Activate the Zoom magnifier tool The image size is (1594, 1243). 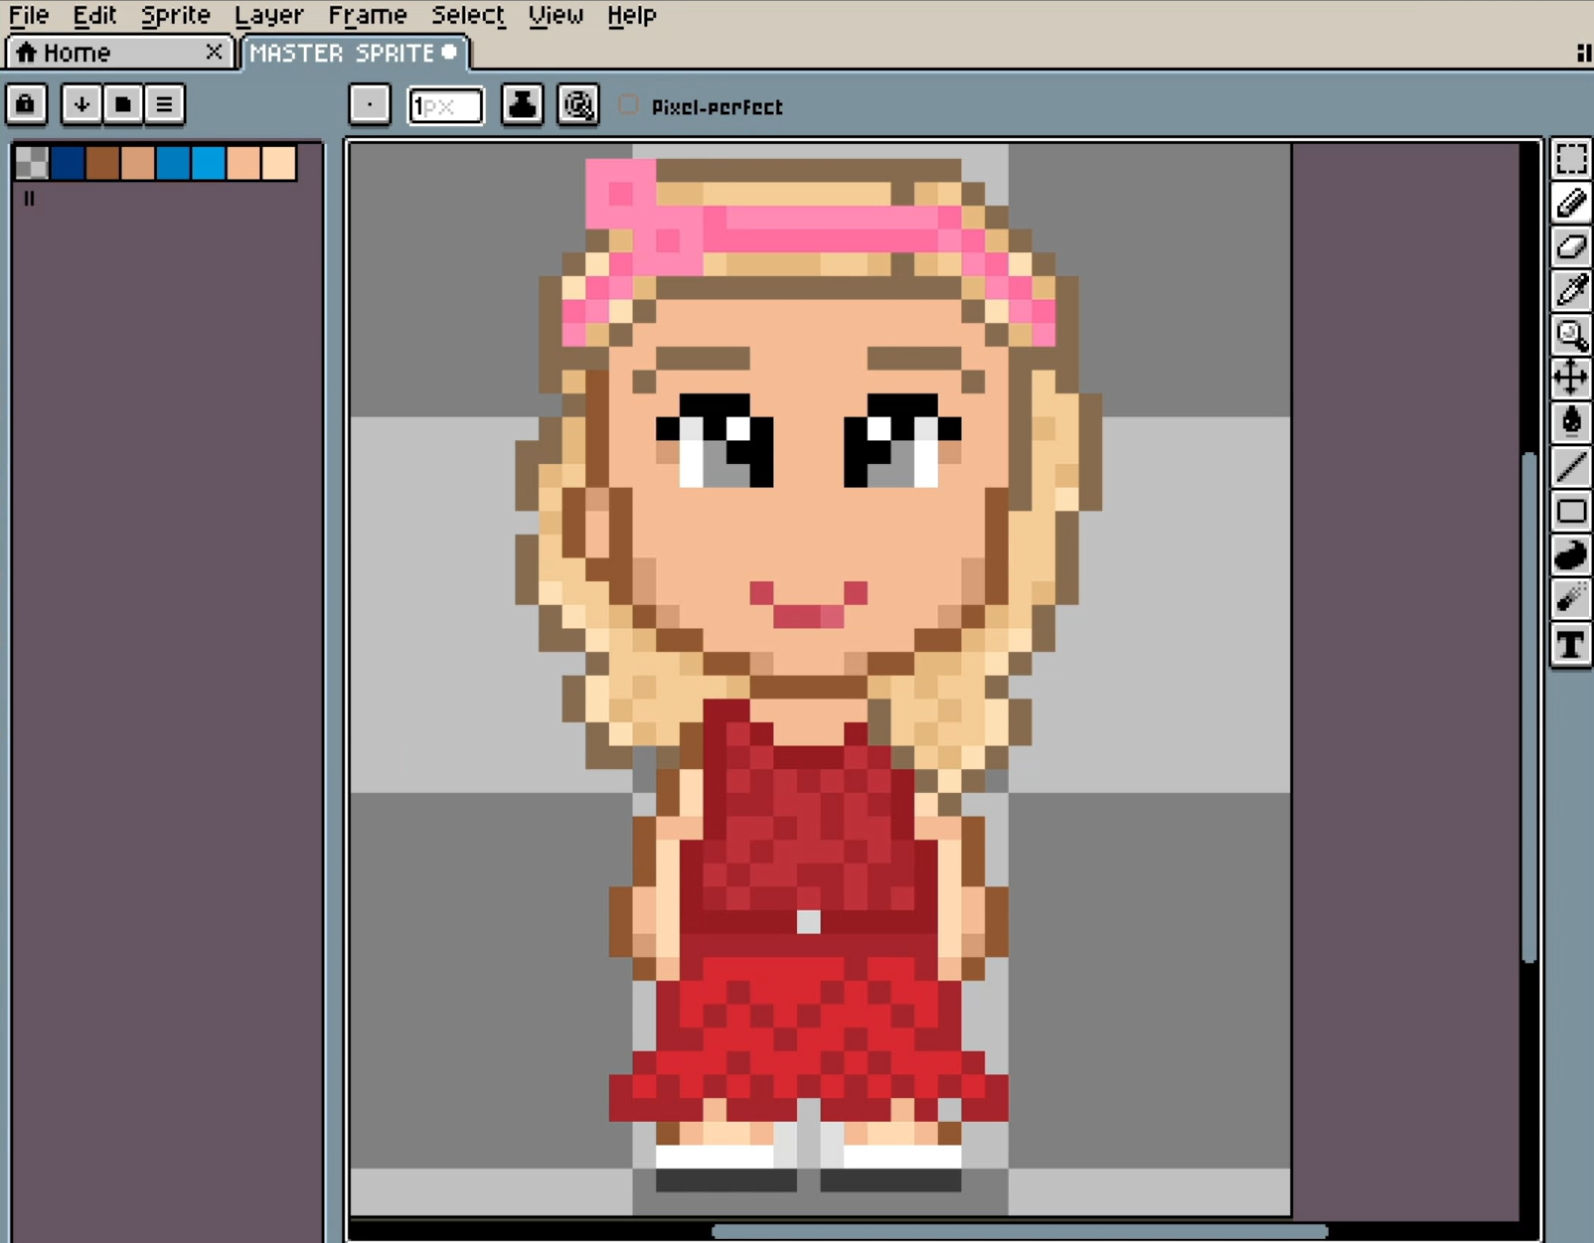pyautogui.click(x=1570, y=335)
